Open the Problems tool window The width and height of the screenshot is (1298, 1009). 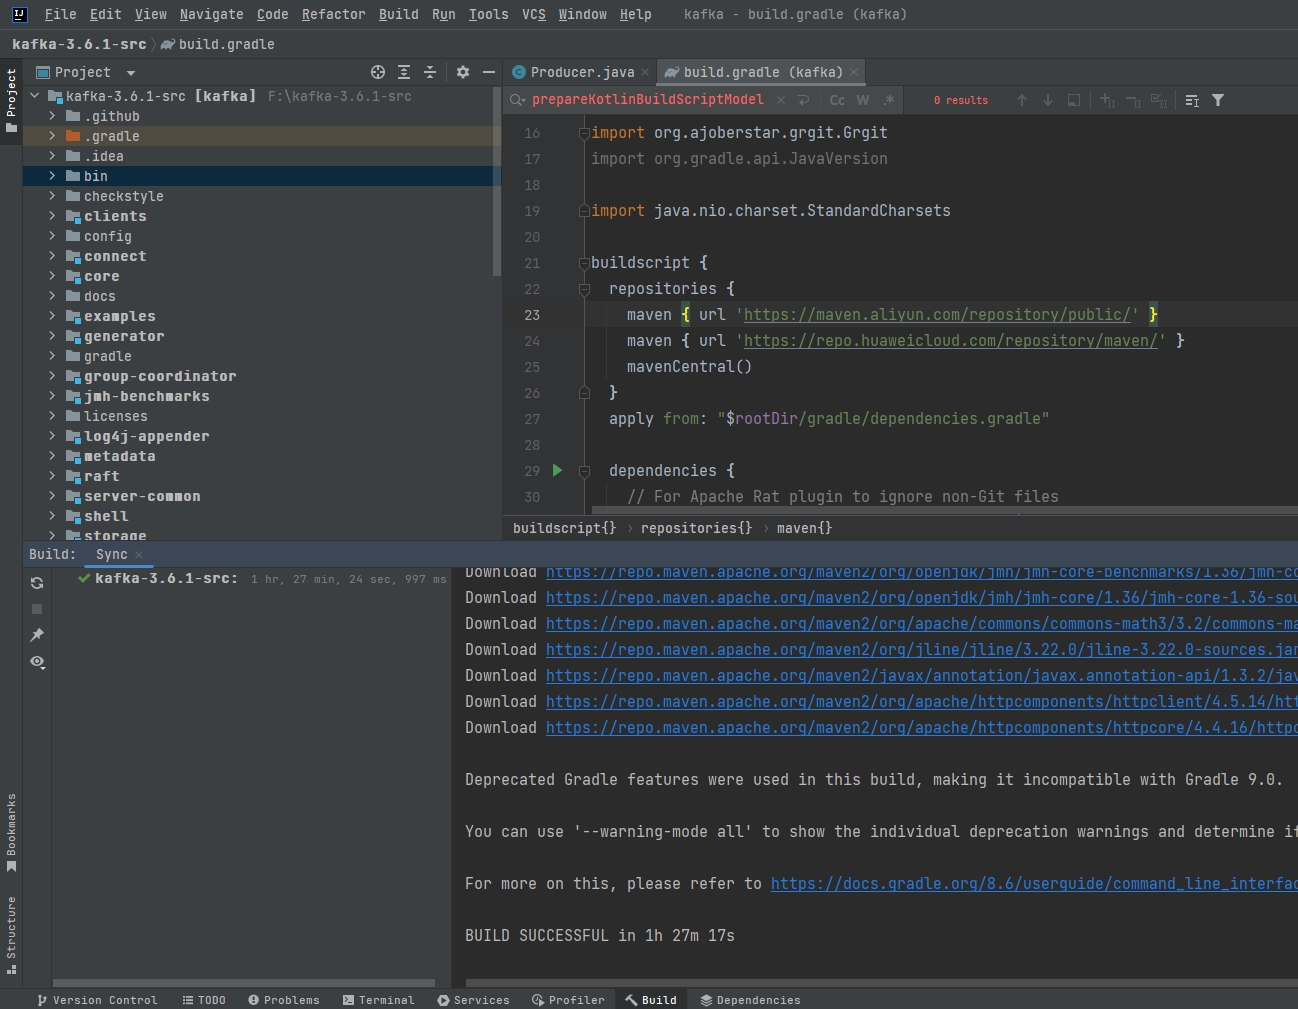(284, 1000)
